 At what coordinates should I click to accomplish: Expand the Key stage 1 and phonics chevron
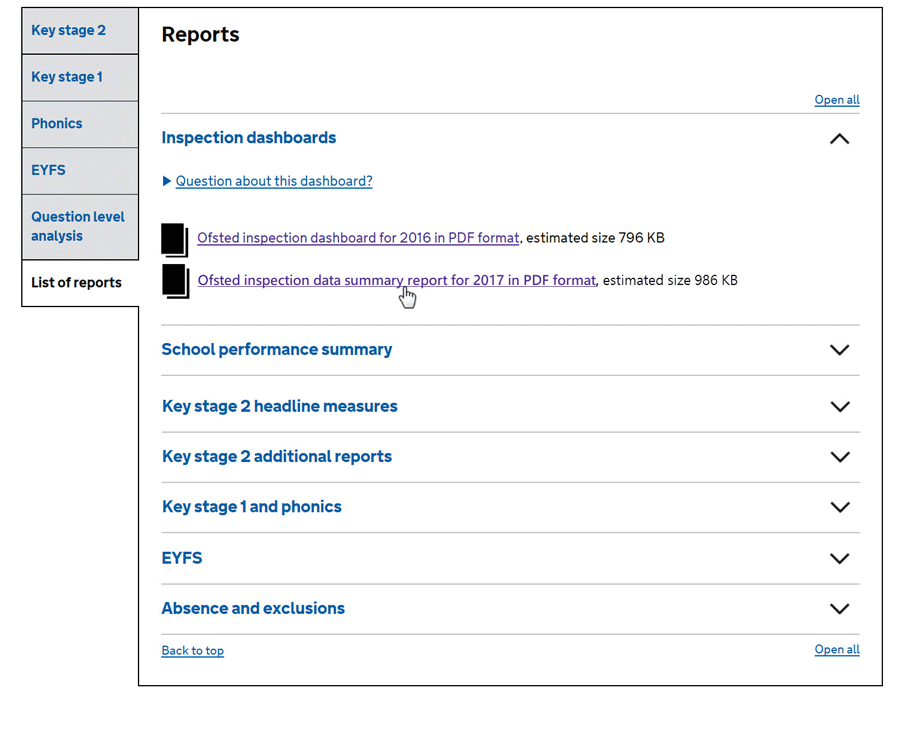(x=840, y=507)
